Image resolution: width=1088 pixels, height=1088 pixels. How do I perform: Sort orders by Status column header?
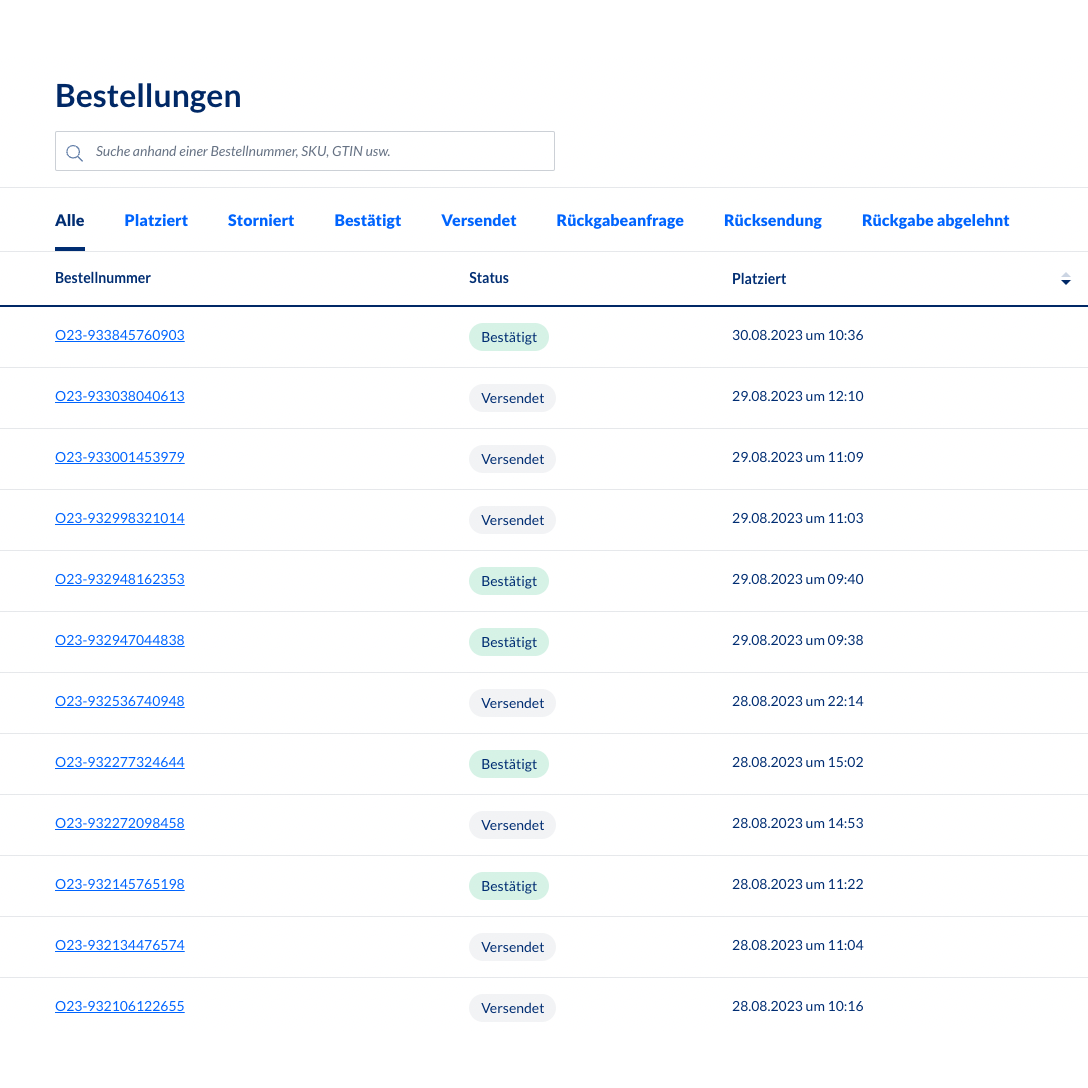[x=489, y=278]
